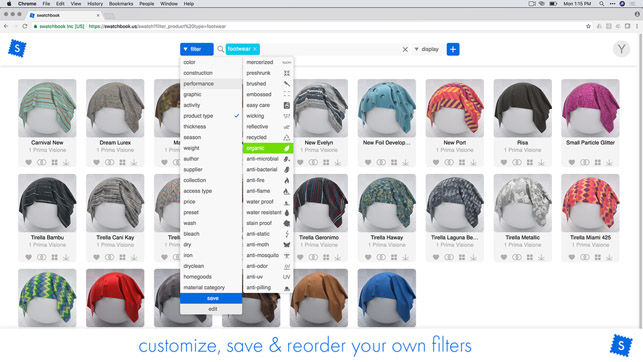The image size is (643, 362).
Task: Open the Apple menu
Action: click(9, 4)
